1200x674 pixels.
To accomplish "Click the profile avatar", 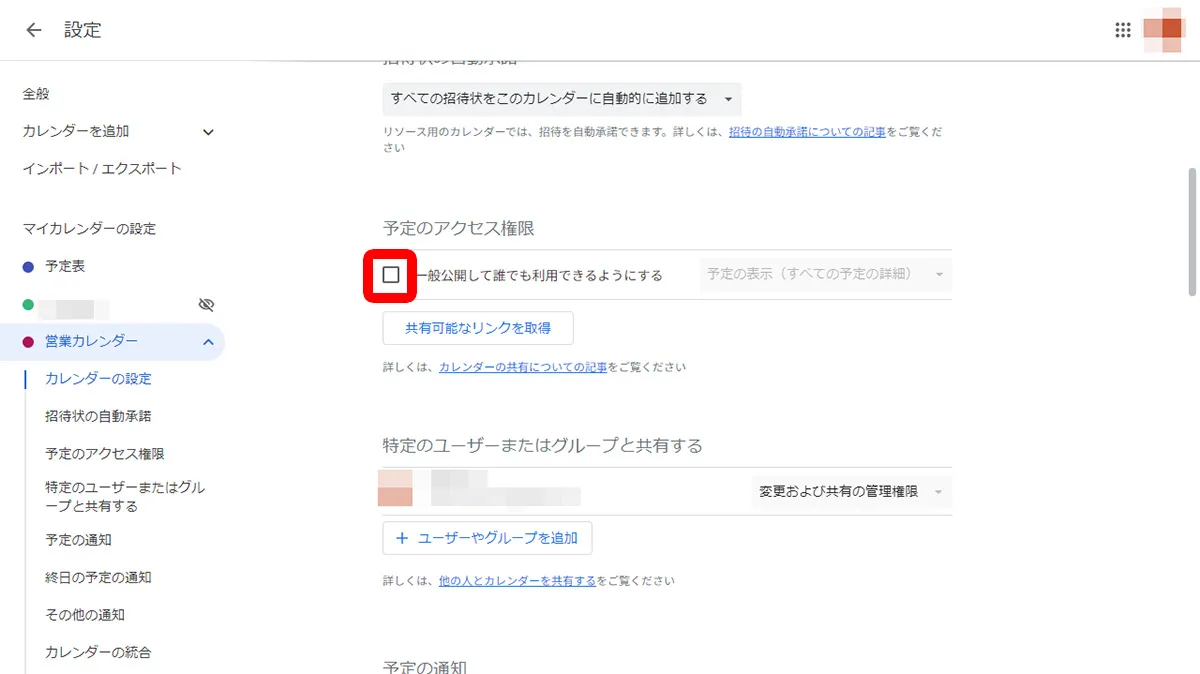I will (1163, 30).
